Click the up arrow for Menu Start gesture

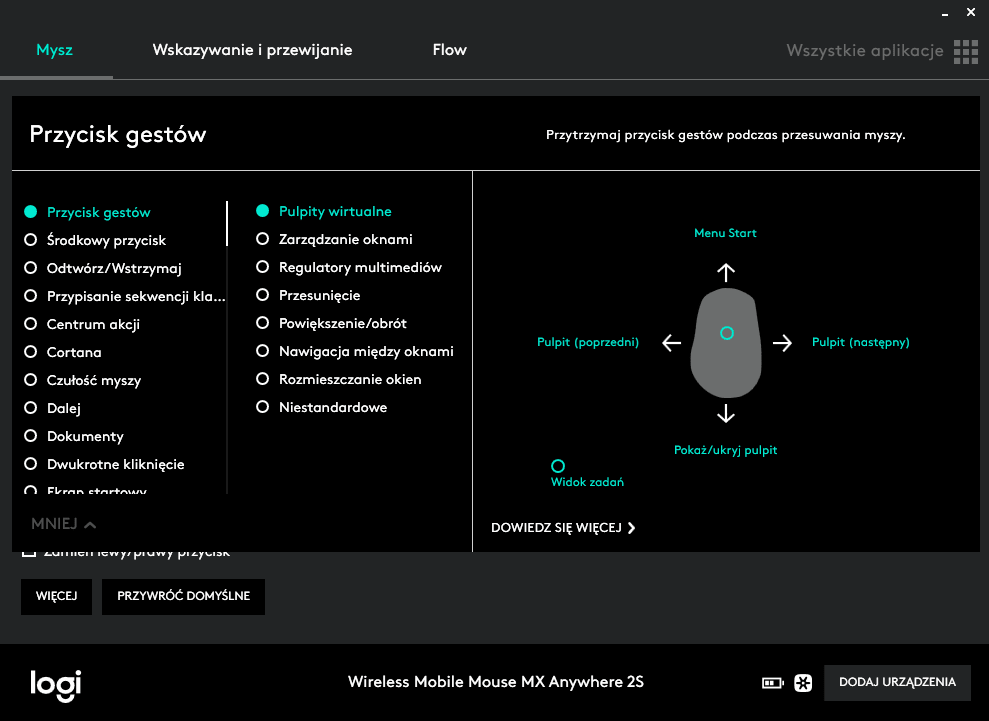coord(726,272)
